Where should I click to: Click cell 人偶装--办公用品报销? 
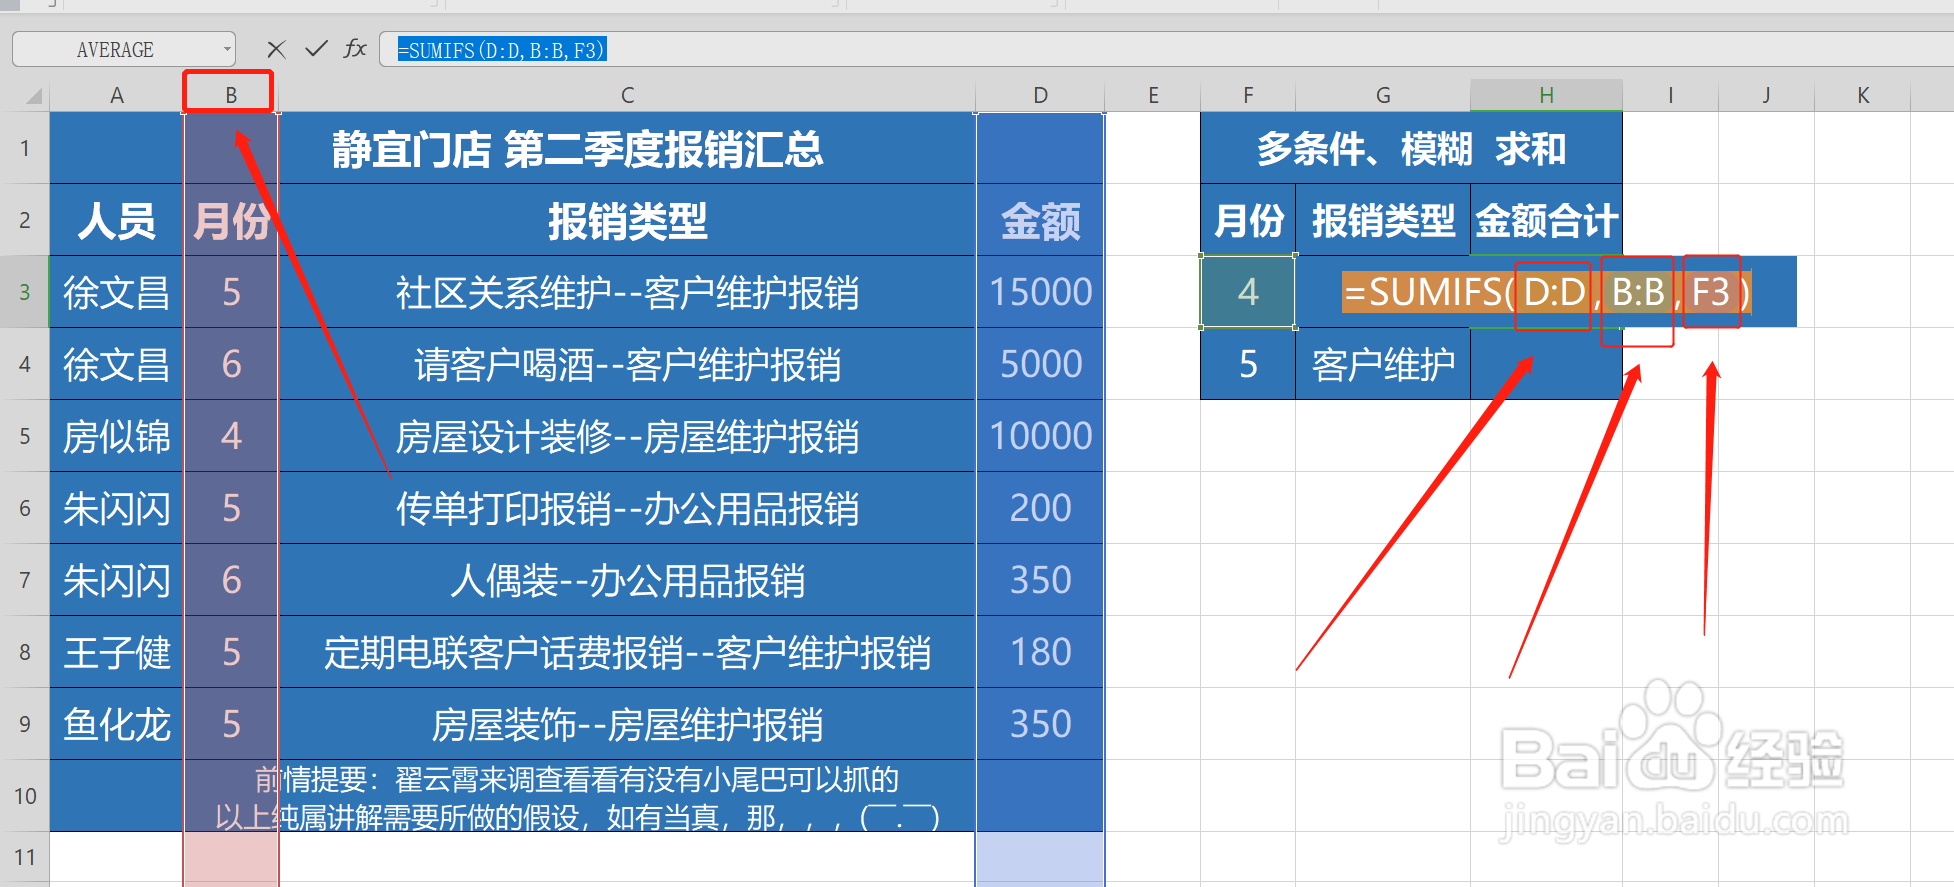tap(627, 580)
